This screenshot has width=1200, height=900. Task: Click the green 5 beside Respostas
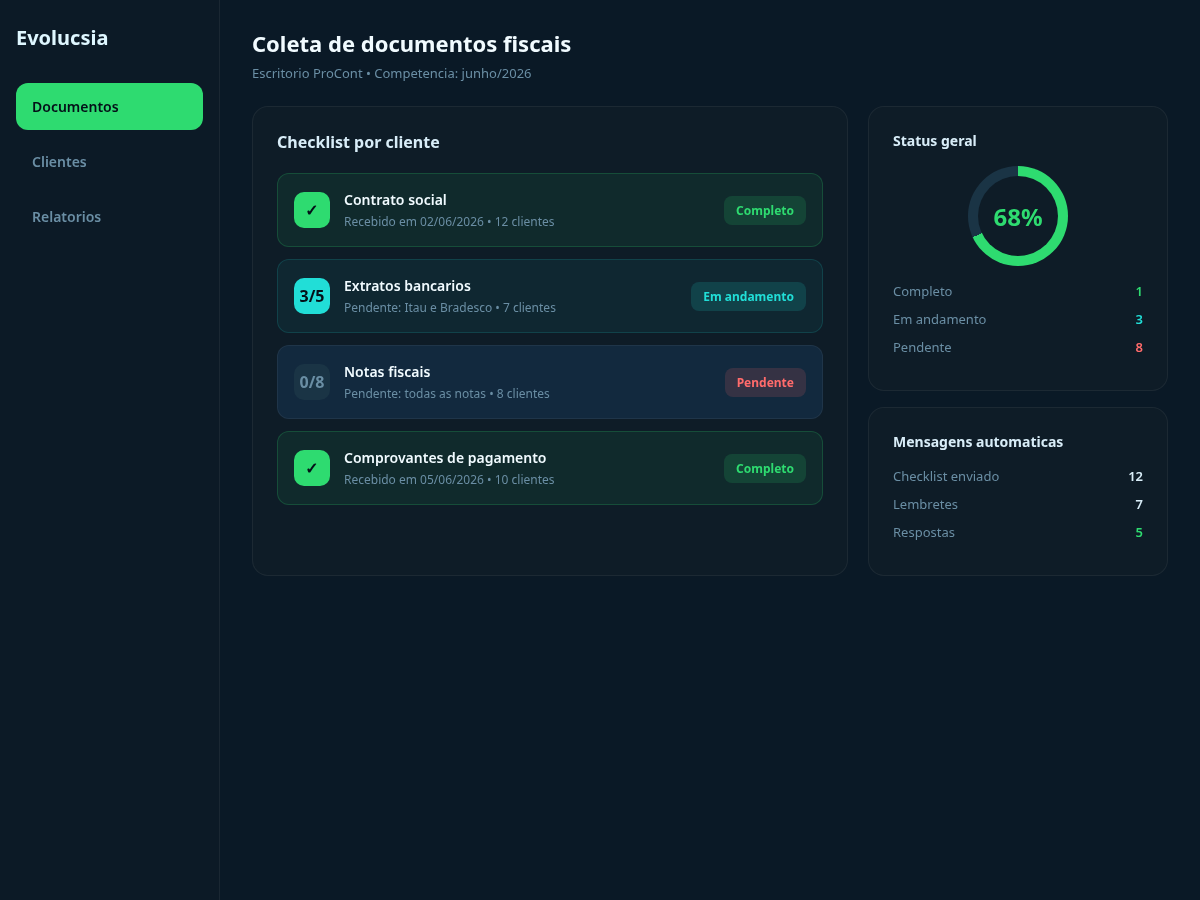pos(1139,533)
